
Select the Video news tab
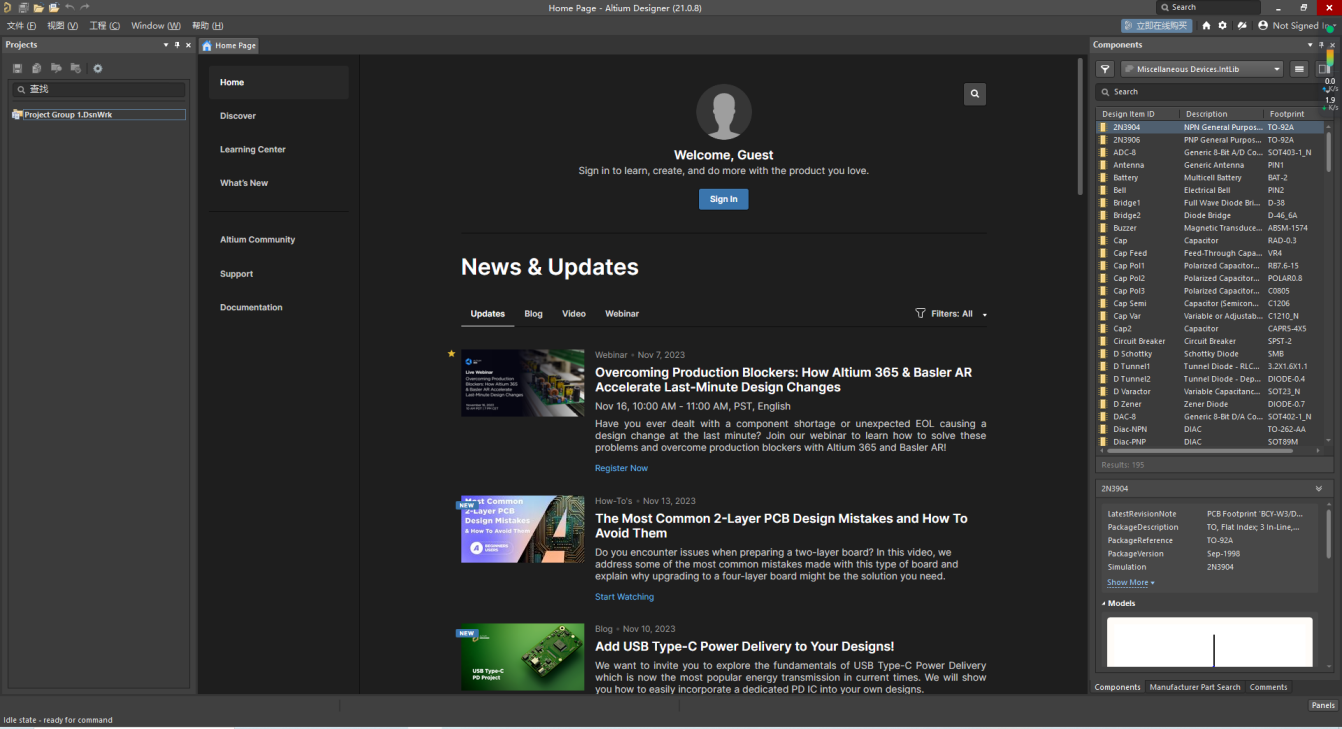[574, 314]
